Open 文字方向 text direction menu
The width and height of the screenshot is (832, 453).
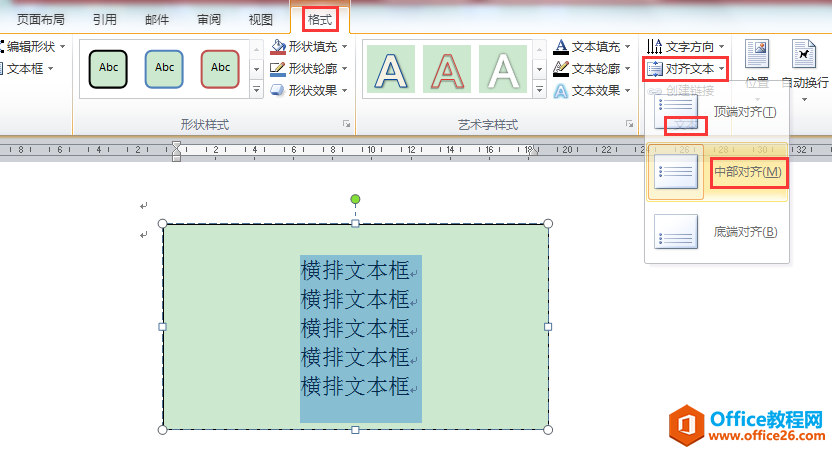point(686,47)
